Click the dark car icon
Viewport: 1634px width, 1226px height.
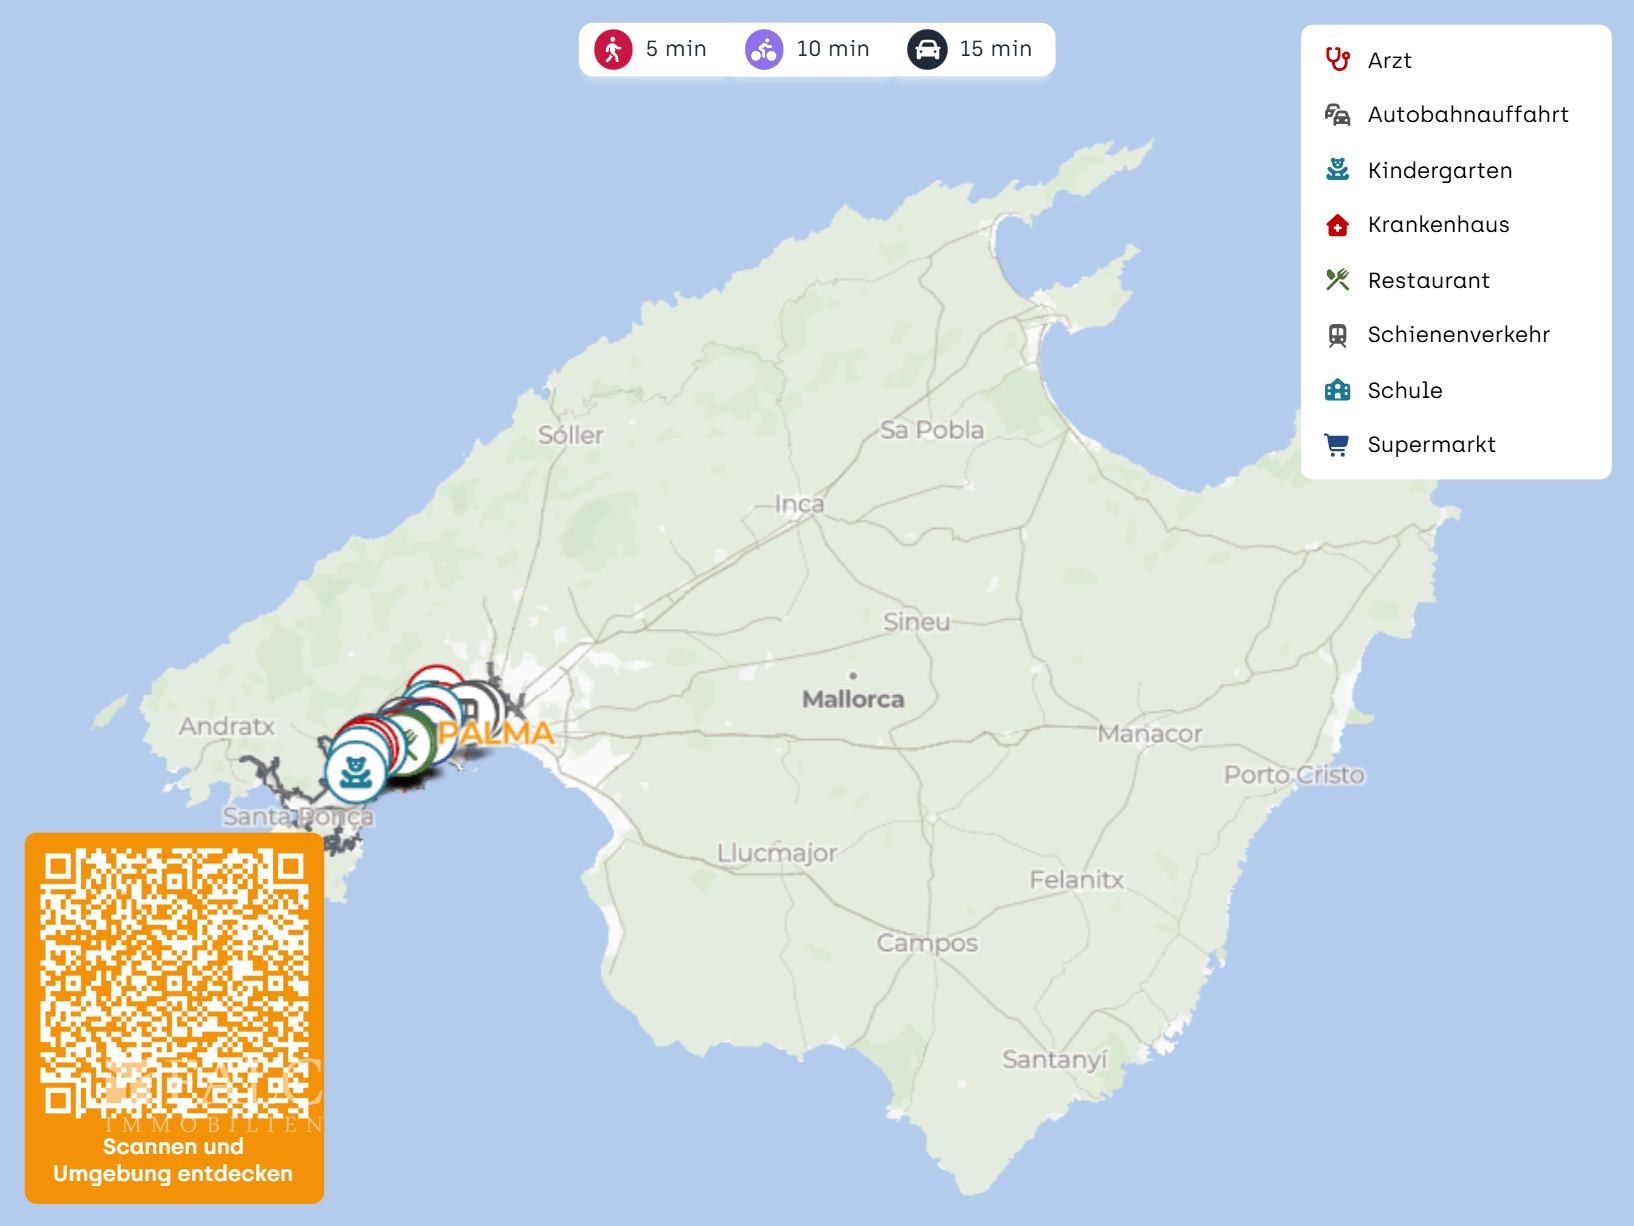(927, 49)
